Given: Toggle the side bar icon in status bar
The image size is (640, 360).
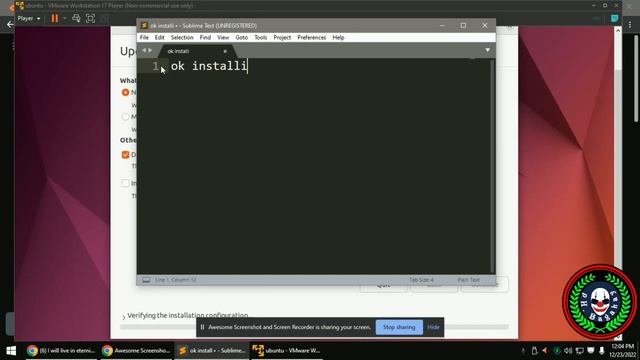Looking at the screenshot, I should 146,280.
